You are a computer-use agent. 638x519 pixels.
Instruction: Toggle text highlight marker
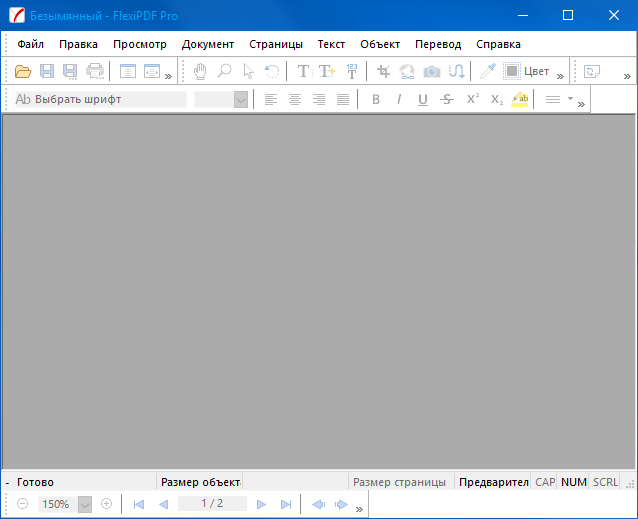(520, 99)
